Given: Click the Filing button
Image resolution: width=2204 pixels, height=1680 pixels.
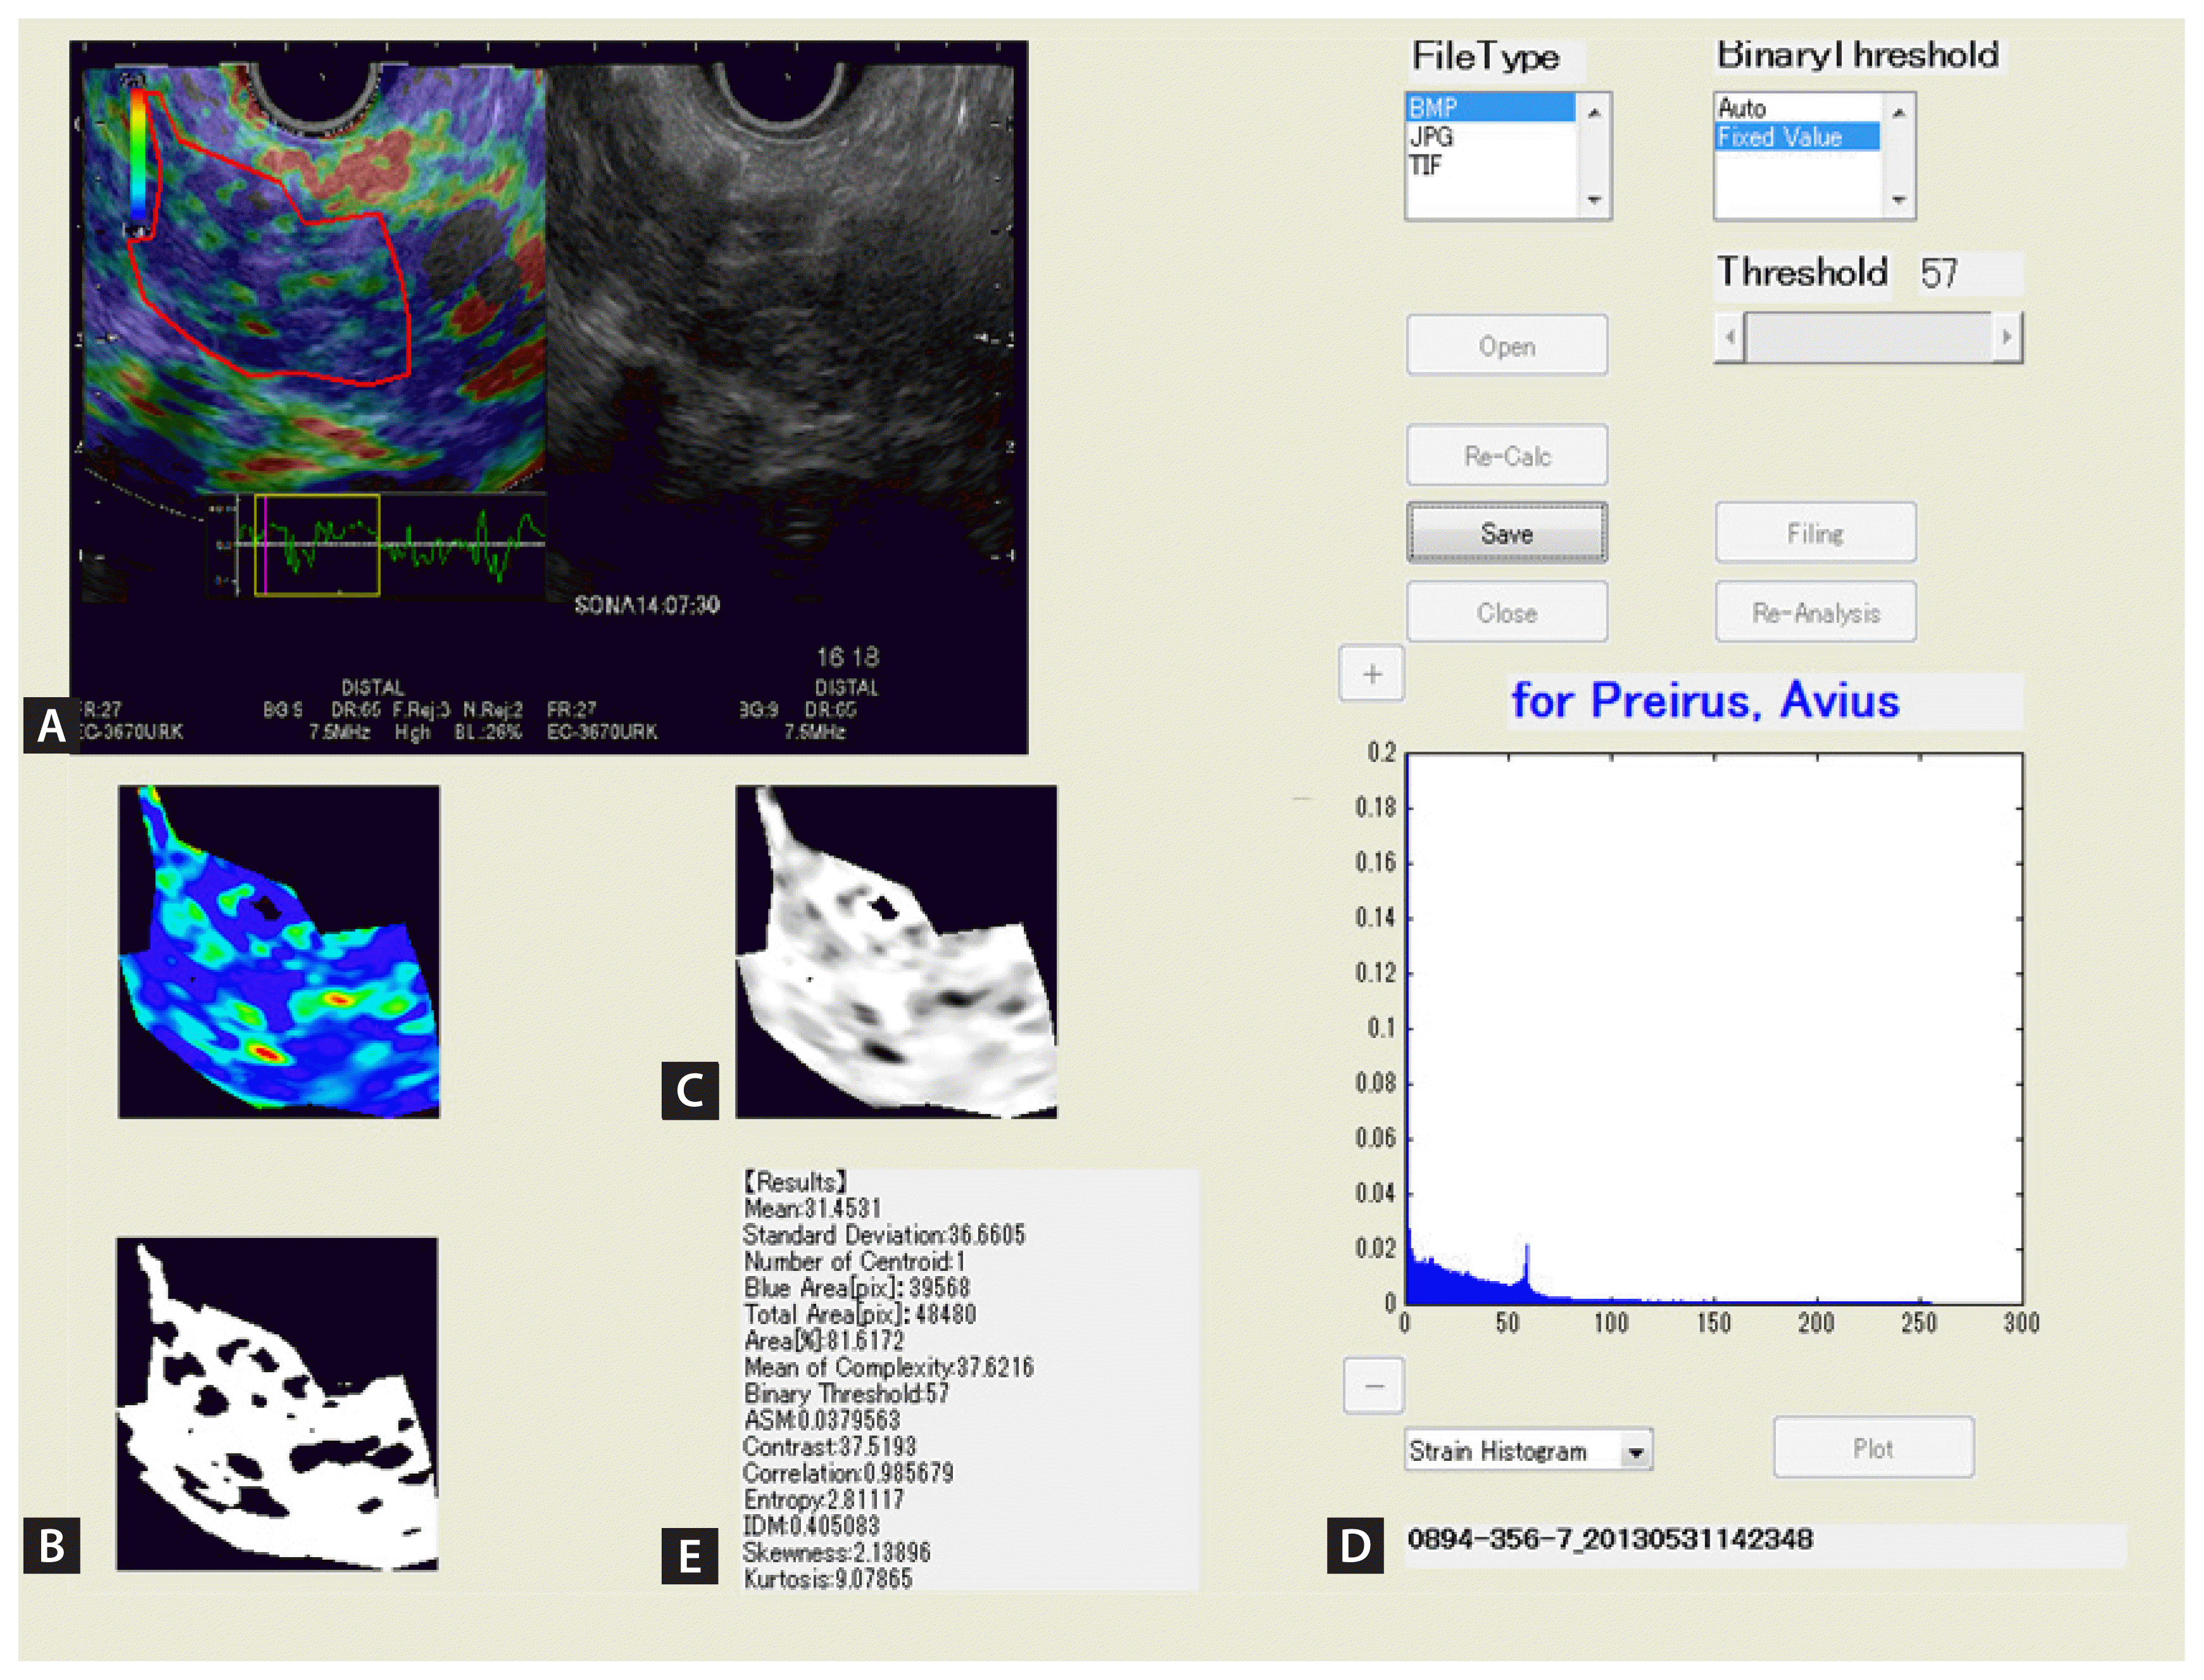Looking at the screenshot, I should pyautogui.click(x=1816, y=533).
